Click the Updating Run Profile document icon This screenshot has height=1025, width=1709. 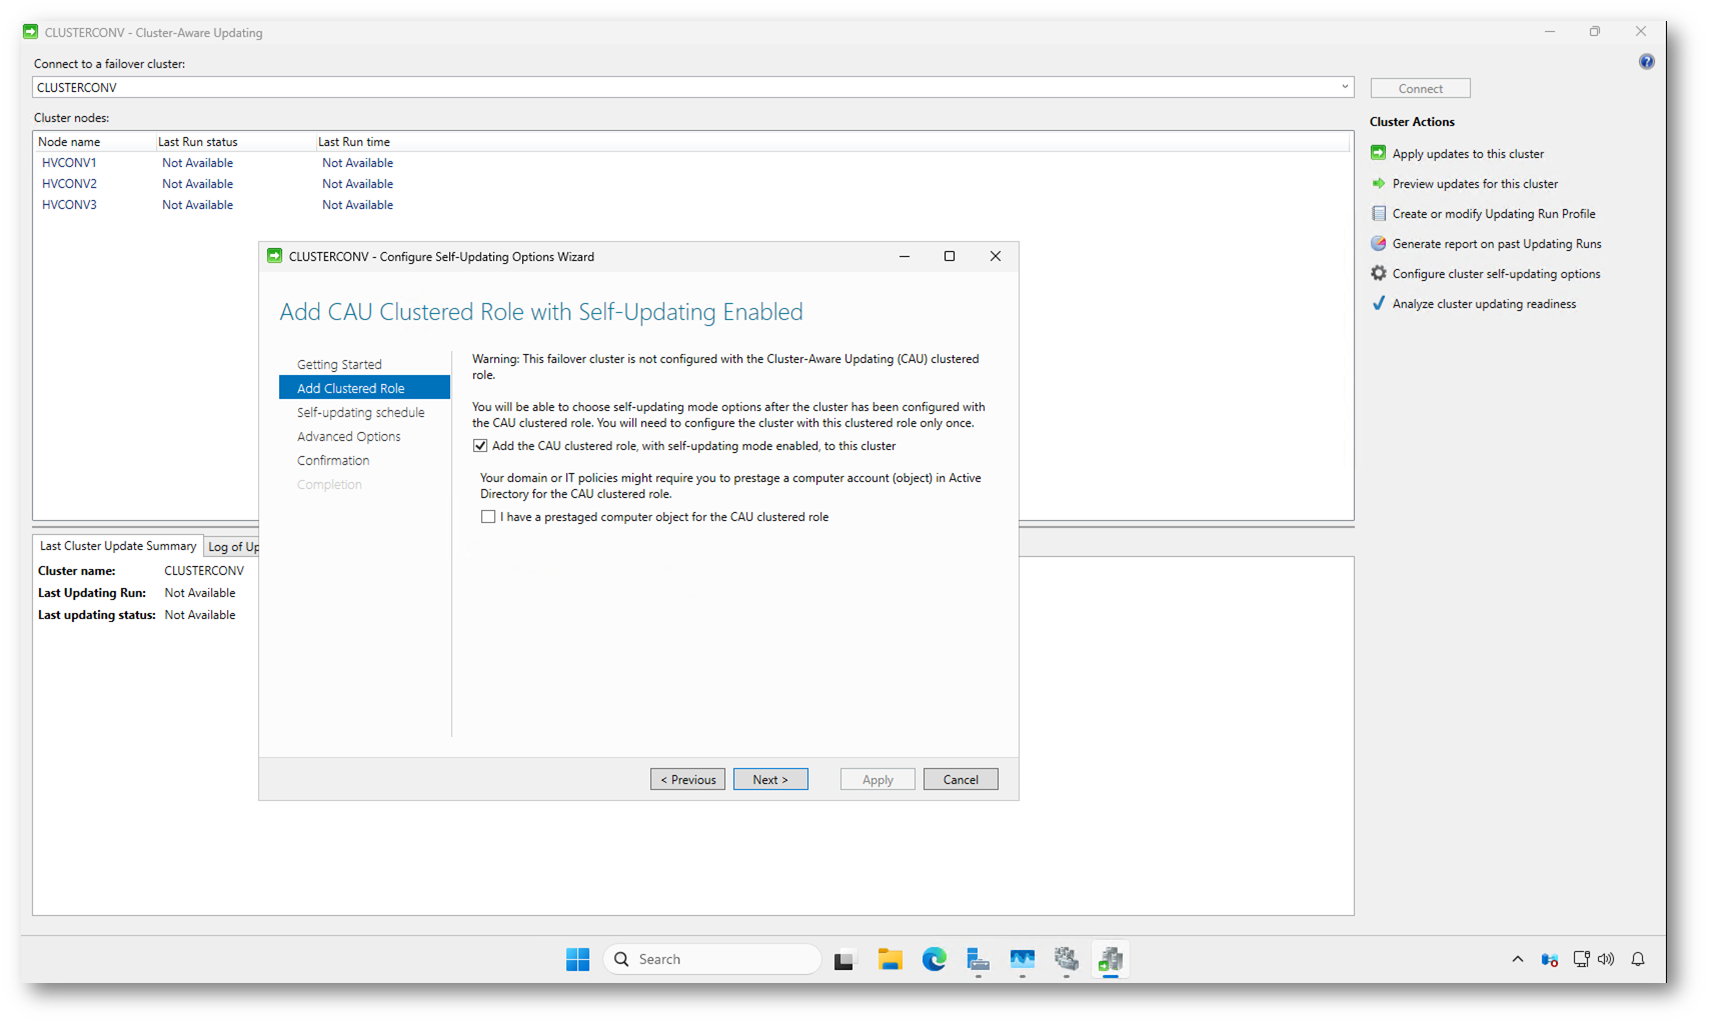tap(1378, 213)
